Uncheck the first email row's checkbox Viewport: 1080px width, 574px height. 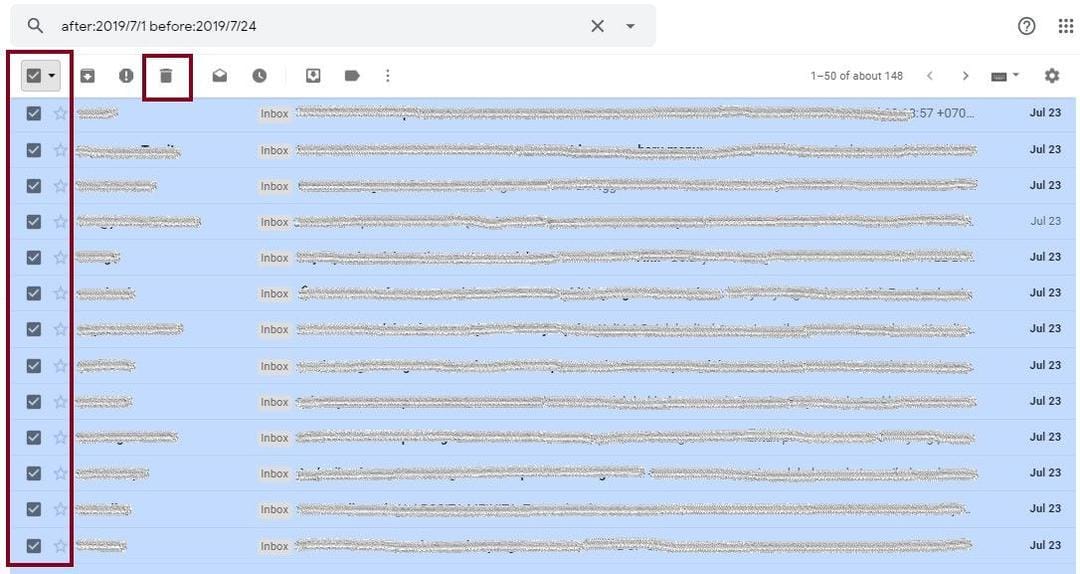[34, 113]
